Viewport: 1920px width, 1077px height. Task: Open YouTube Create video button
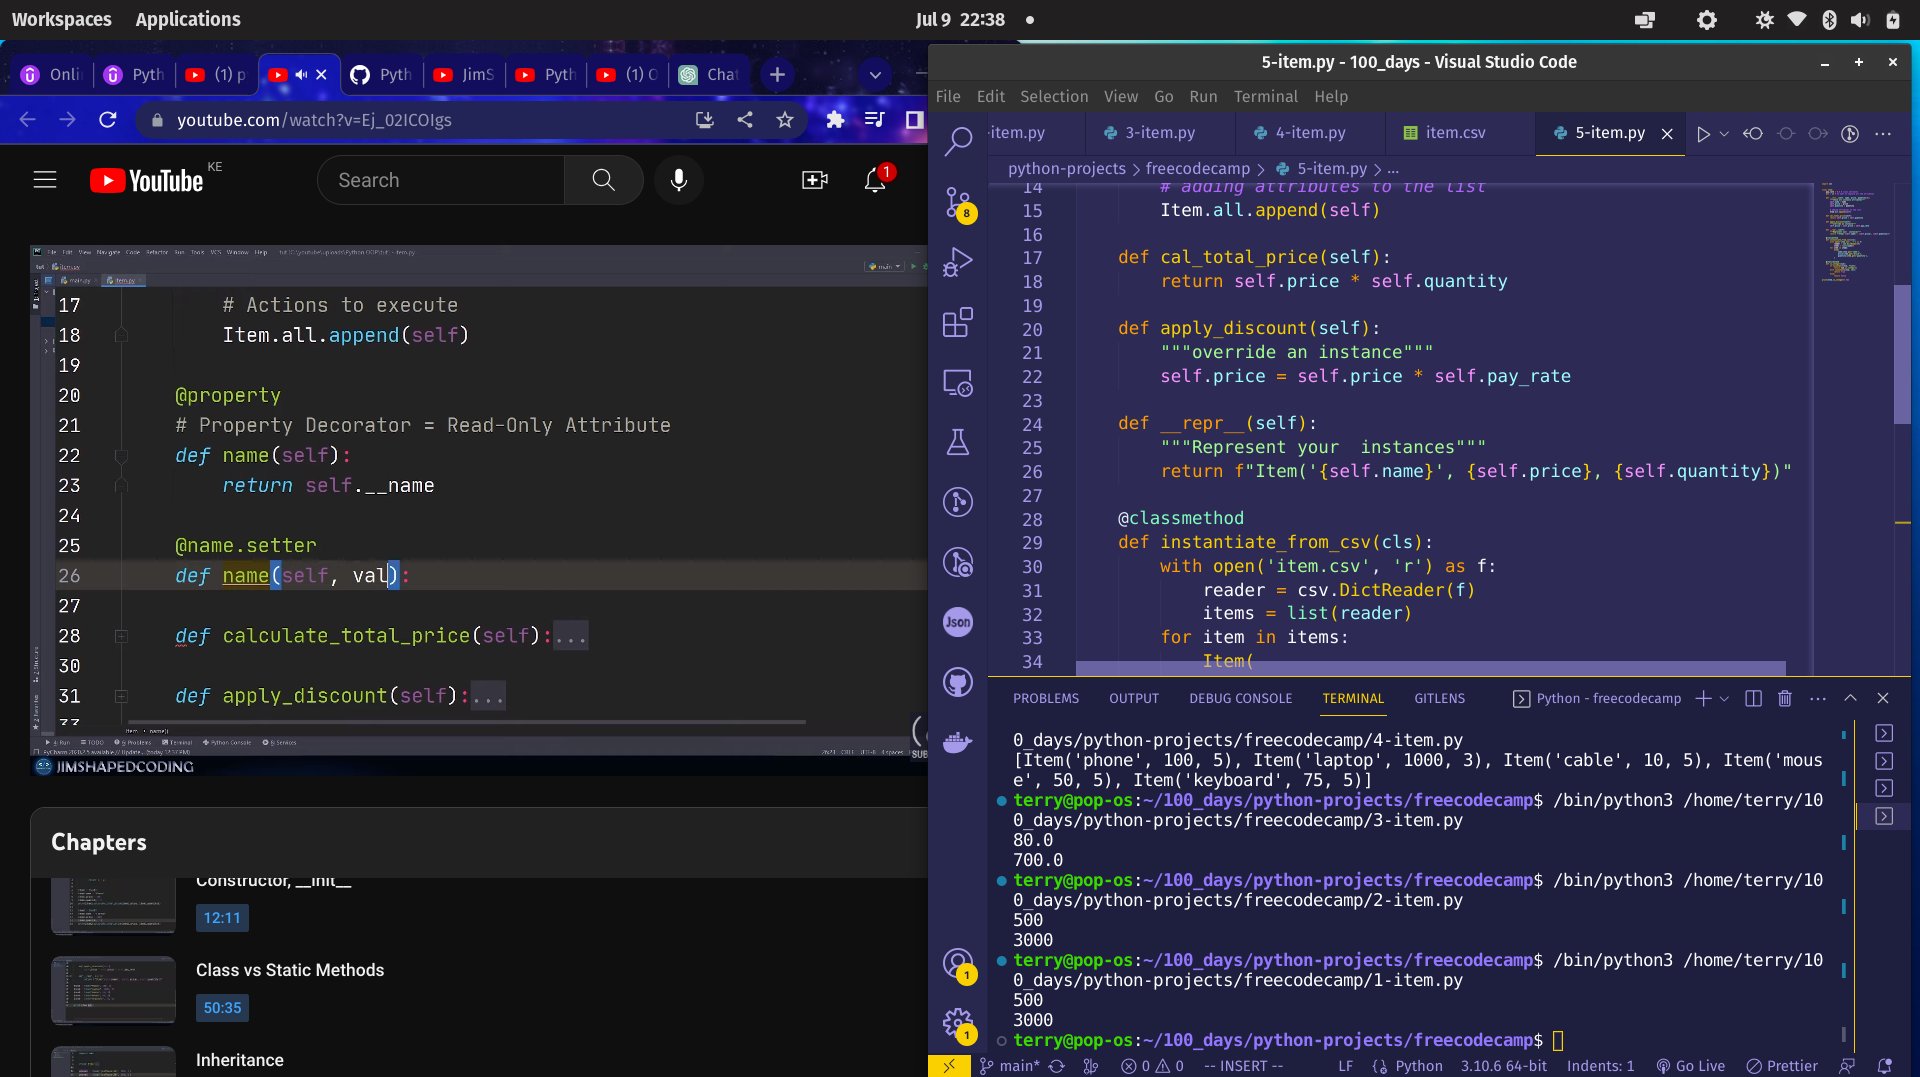coord(815,180)
